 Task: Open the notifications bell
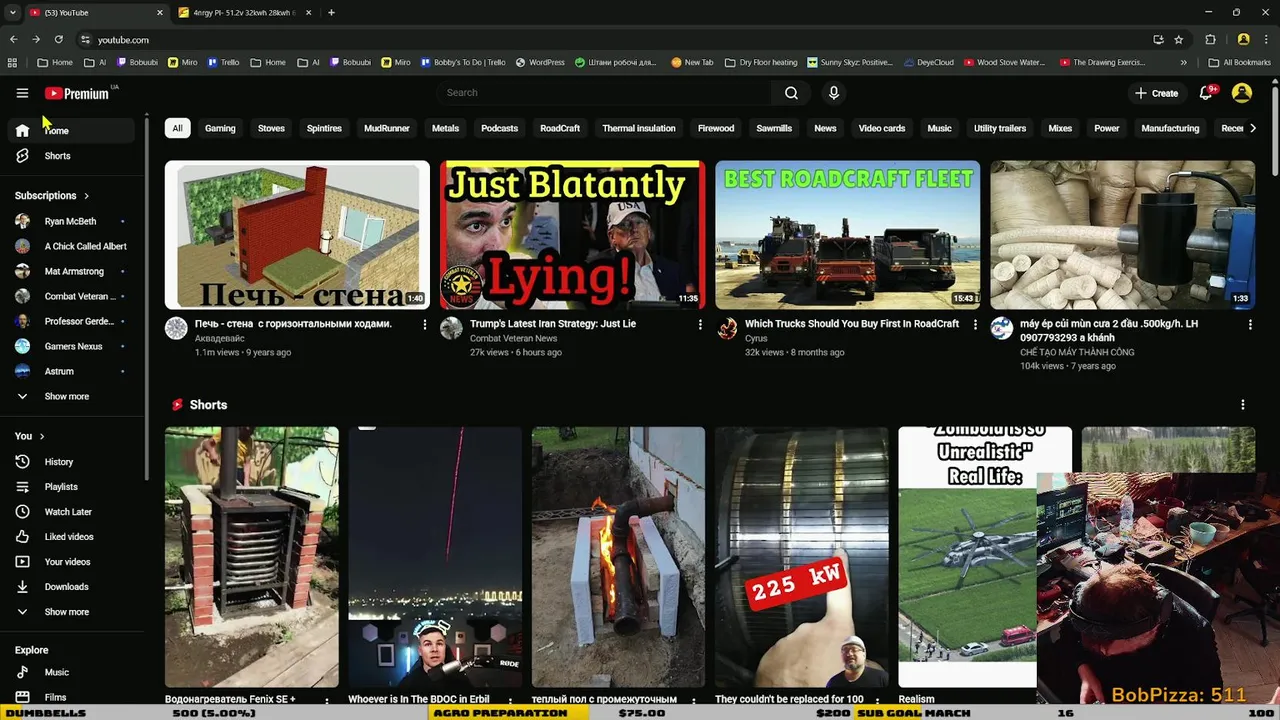coord(1206,93)
